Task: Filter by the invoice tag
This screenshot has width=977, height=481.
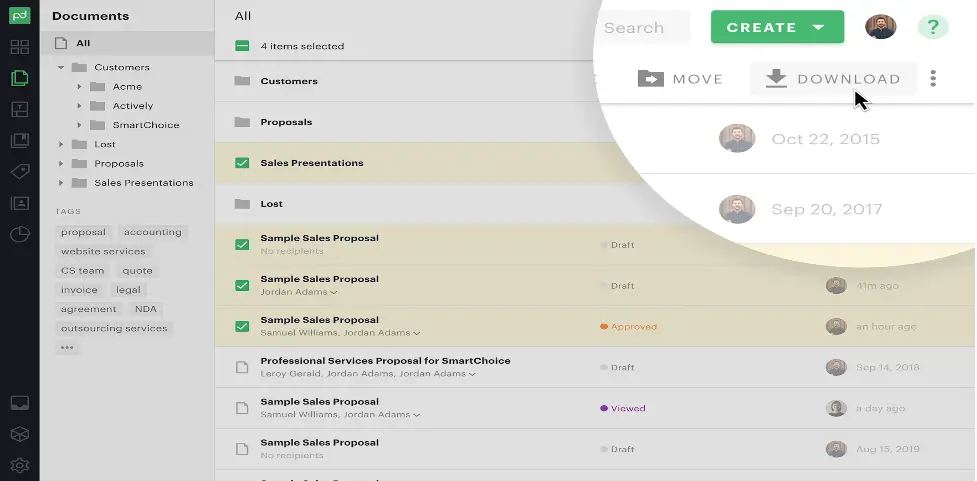Action: pyautogui.click(x=79, y=290)
